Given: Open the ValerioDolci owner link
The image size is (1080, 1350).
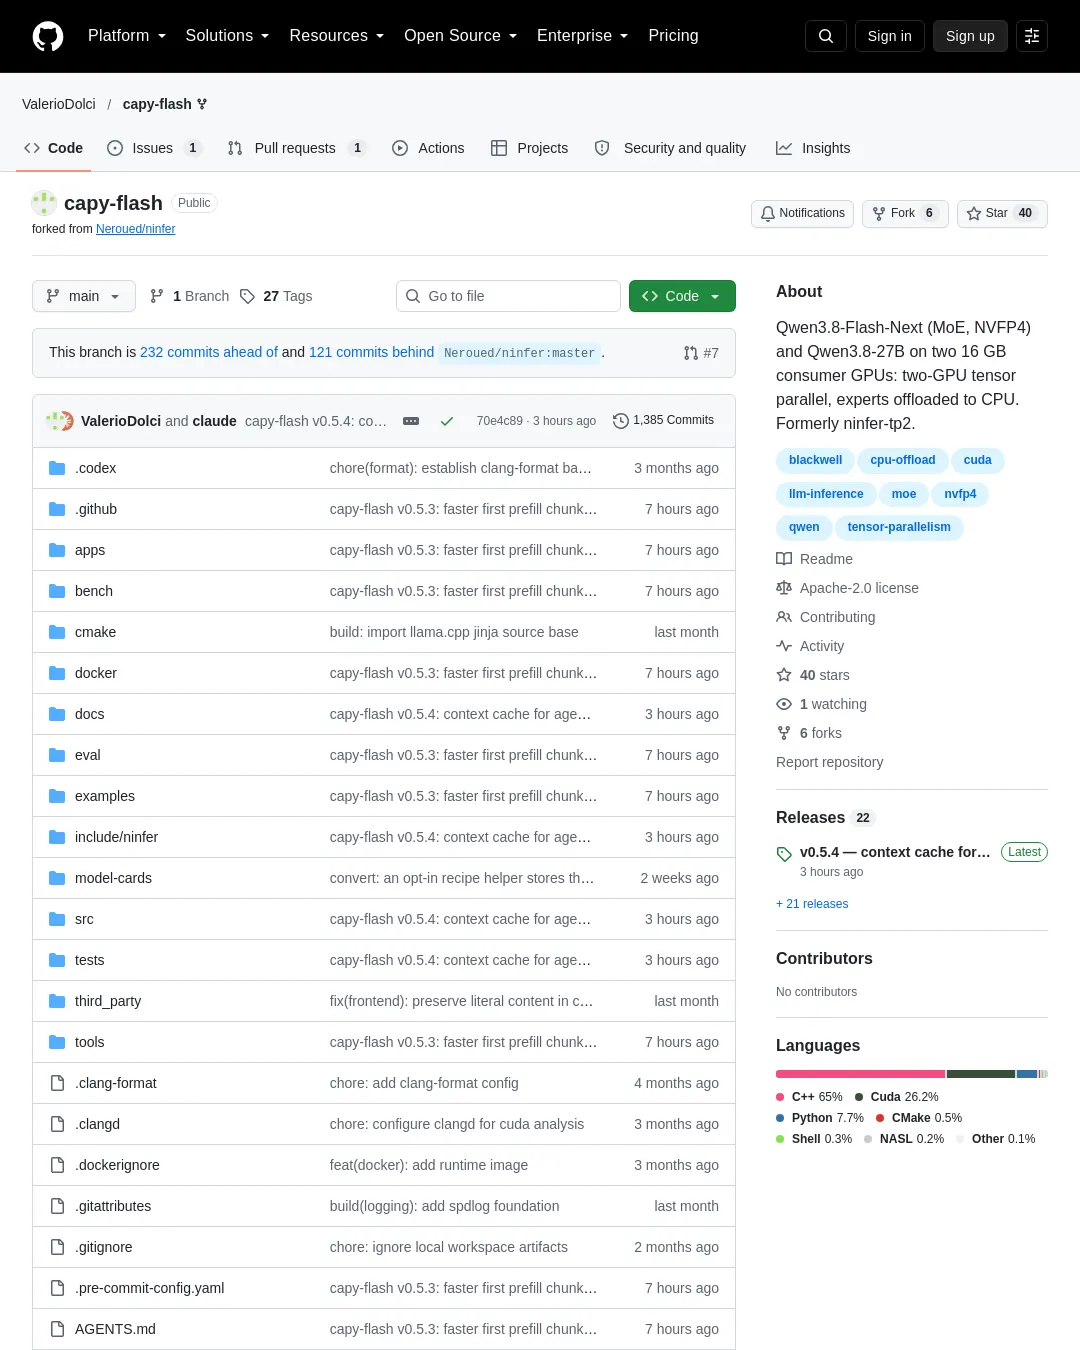Looking at the screenshot, I should pos(59,104).
